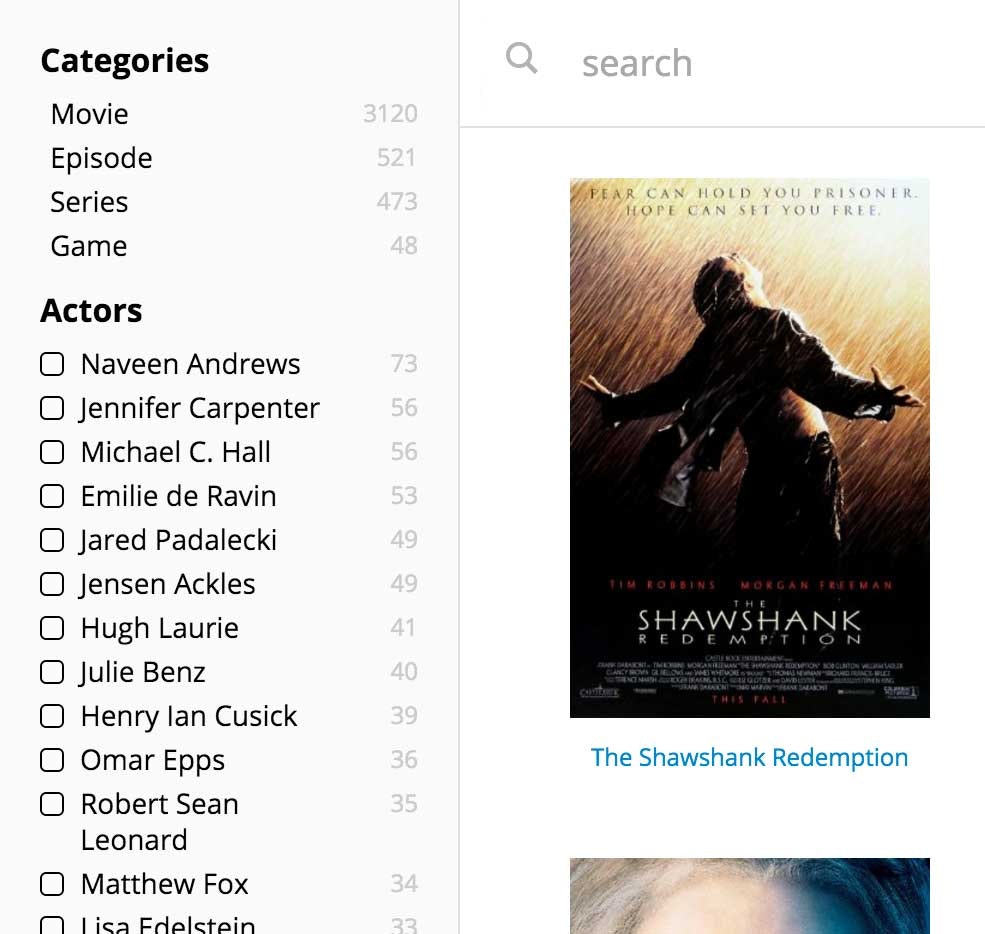Tick the Matthew Fox checkbox
Image resolution: width=985 pixels, height=934 pixels.
52,884
